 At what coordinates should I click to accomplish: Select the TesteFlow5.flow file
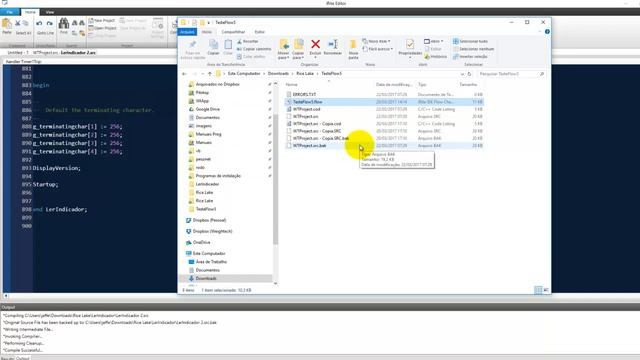click(384, 102)
